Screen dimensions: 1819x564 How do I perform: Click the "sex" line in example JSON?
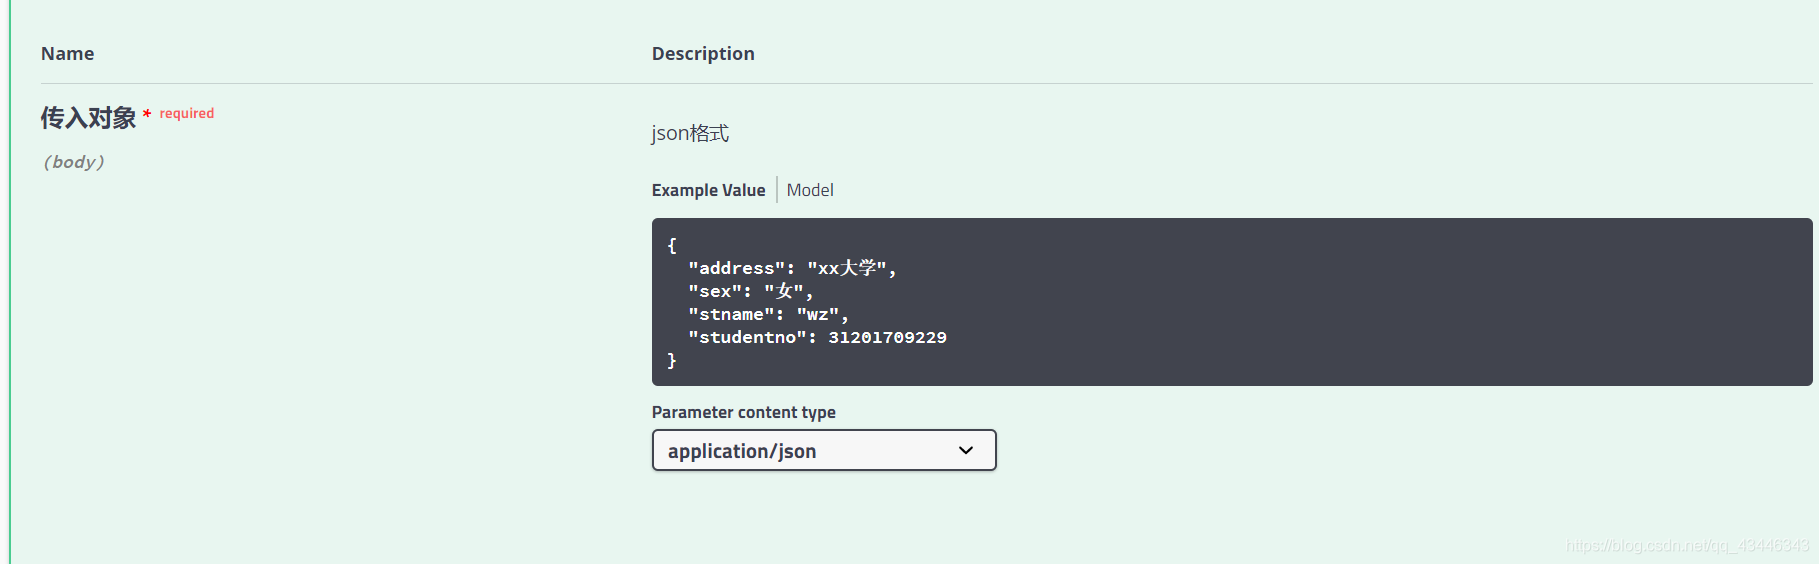click(750, 291)
